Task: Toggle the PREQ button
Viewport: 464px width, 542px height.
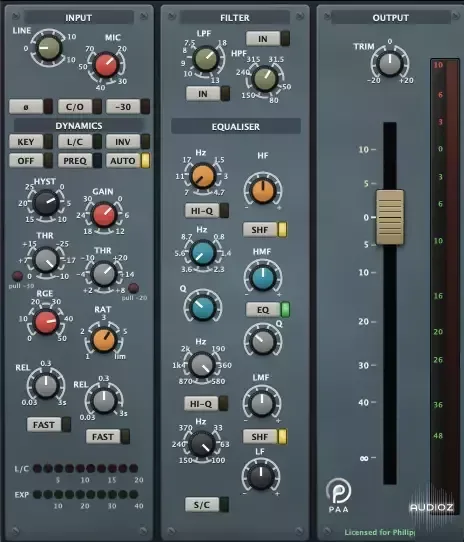Action: 80,160
